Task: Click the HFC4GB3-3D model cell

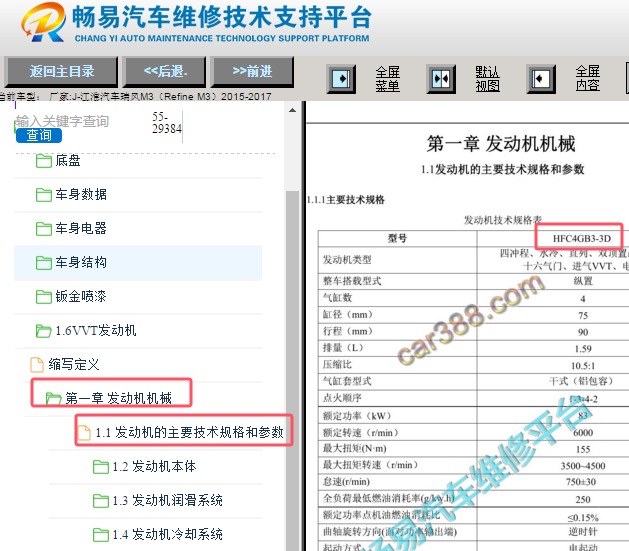Action: pos(581,239)
